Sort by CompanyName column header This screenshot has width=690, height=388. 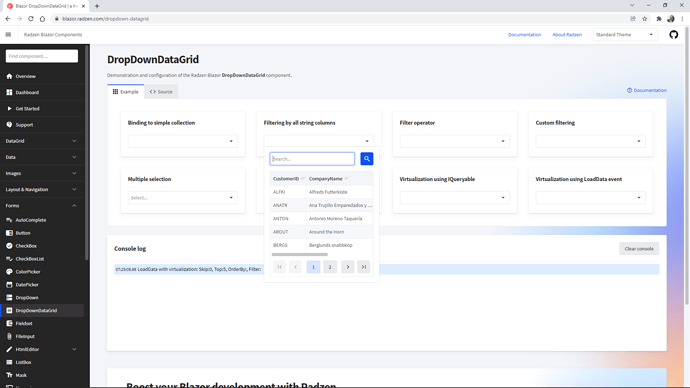click(x=339, y=179)
